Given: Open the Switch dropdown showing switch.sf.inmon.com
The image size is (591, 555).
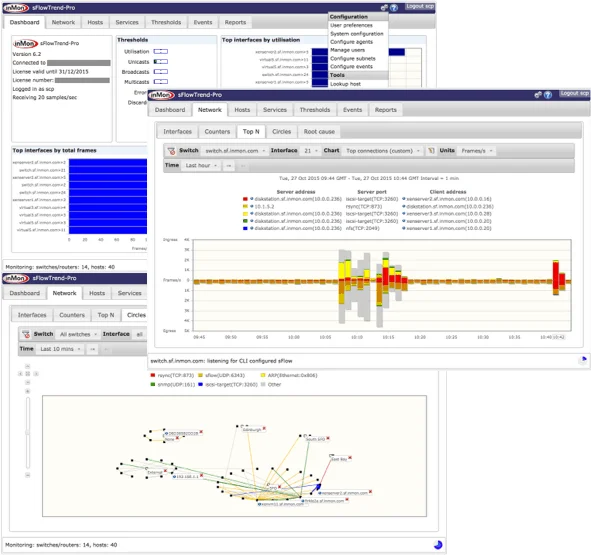Looking at the screenshot, I should (234, 151).
